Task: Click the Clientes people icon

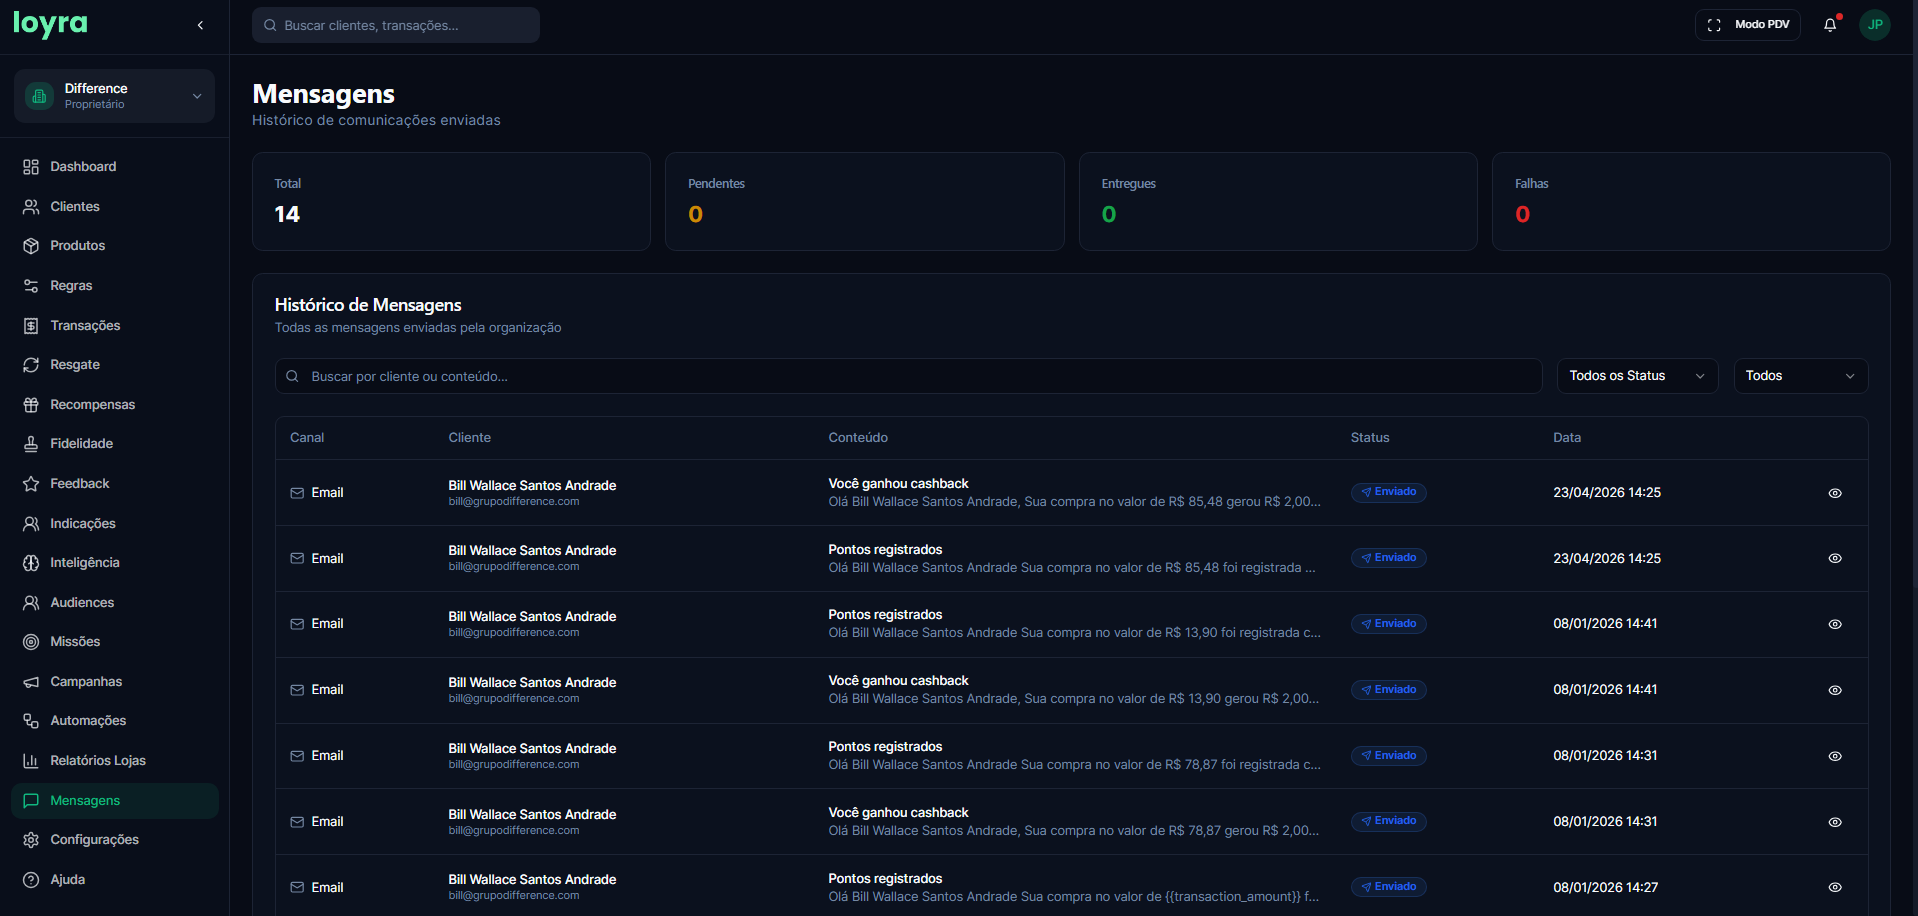Action: pyautogui.click(x=31, y=207)
